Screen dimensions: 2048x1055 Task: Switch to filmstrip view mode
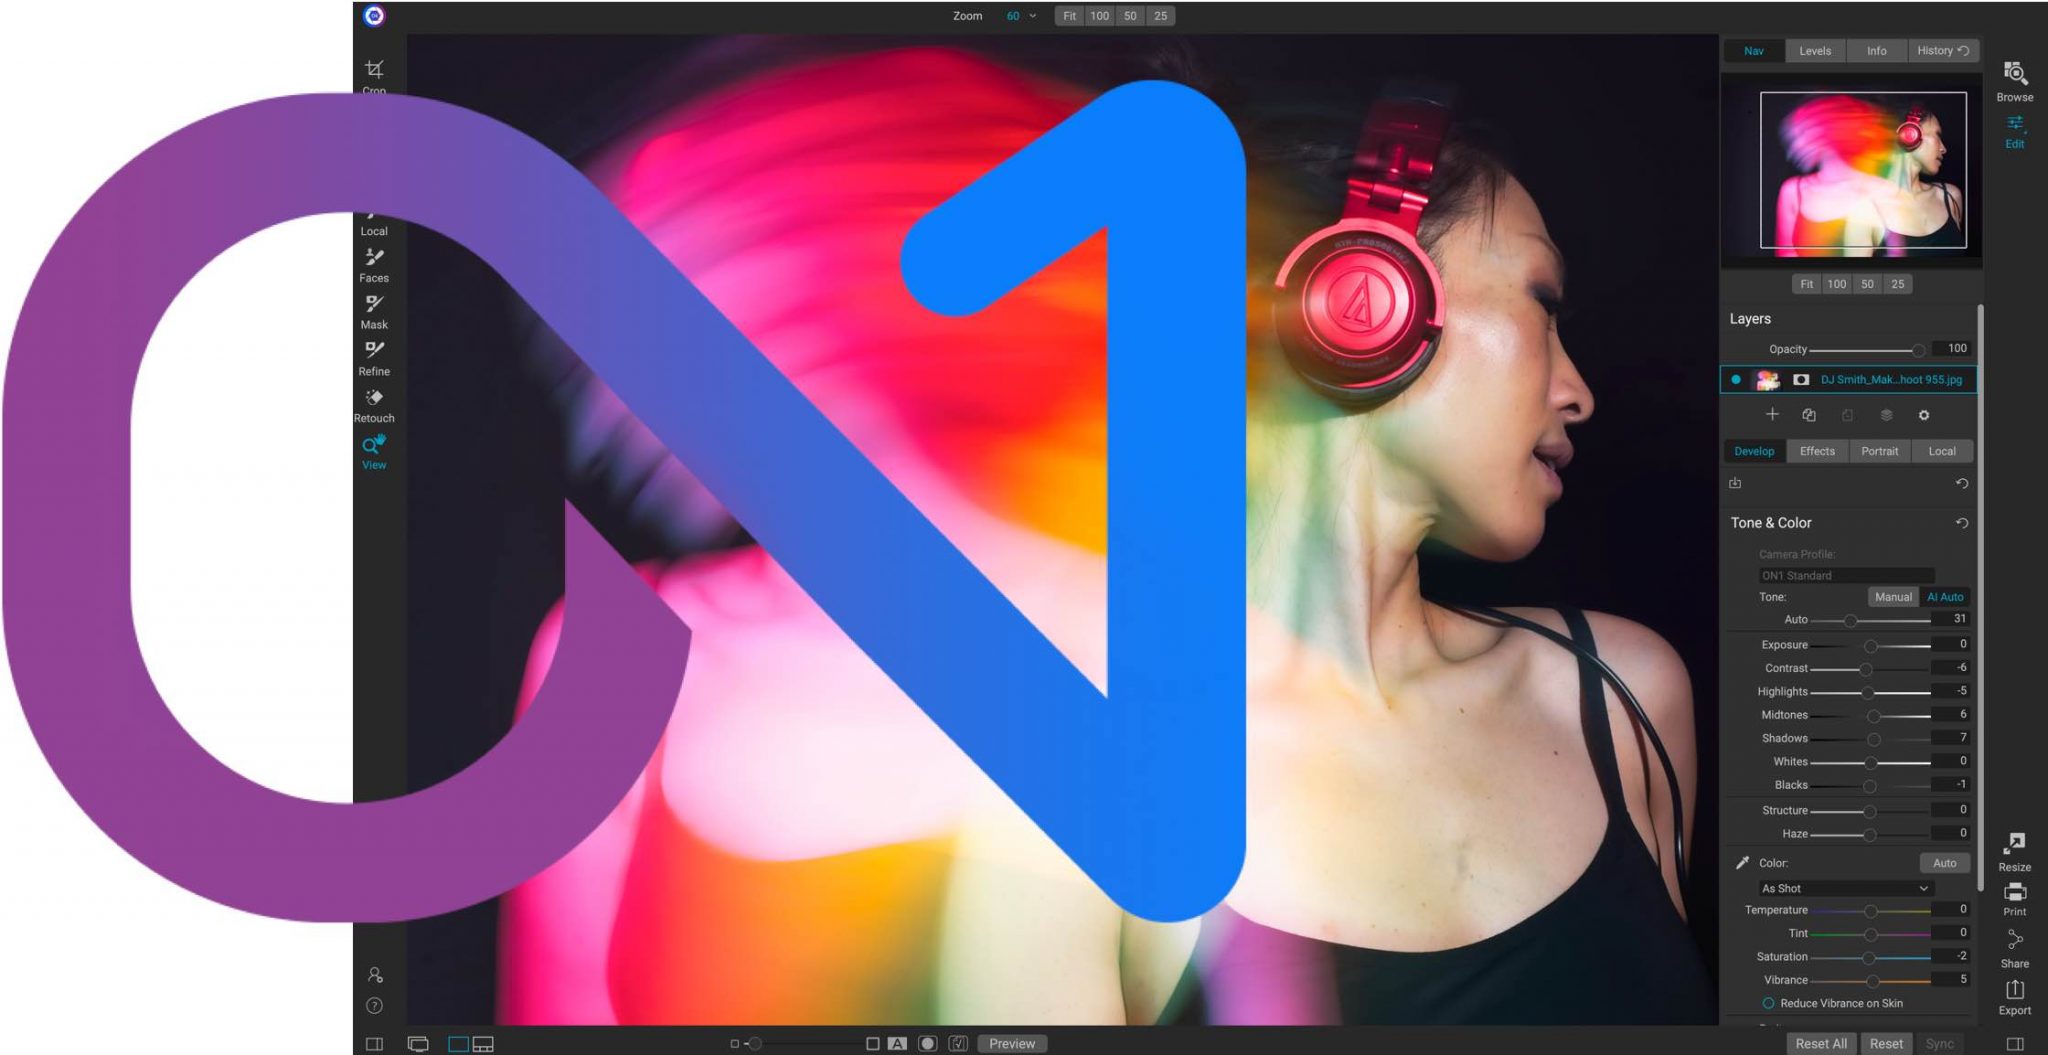tap(483, 1044)
